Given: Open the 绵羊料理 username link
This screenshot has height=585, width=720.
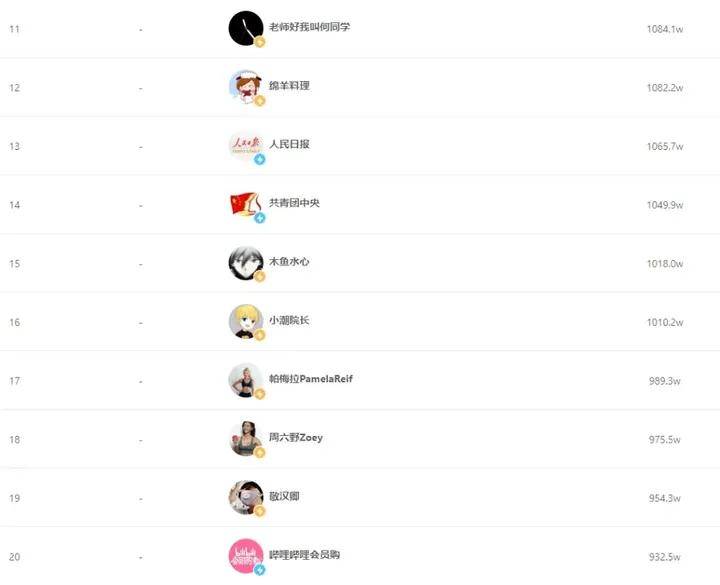Looking at the screenshot, I should [289, 85].
